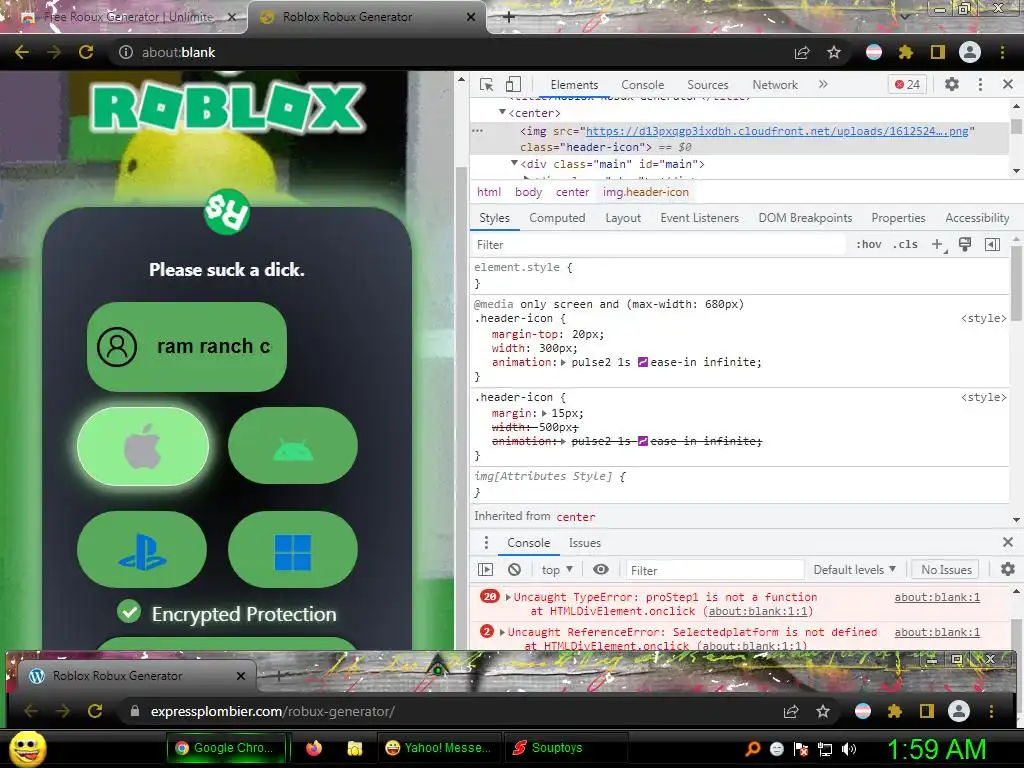Screen dimensions: 1024x768
Task: Switch to the Elements tab
Action: pos(574,85)
